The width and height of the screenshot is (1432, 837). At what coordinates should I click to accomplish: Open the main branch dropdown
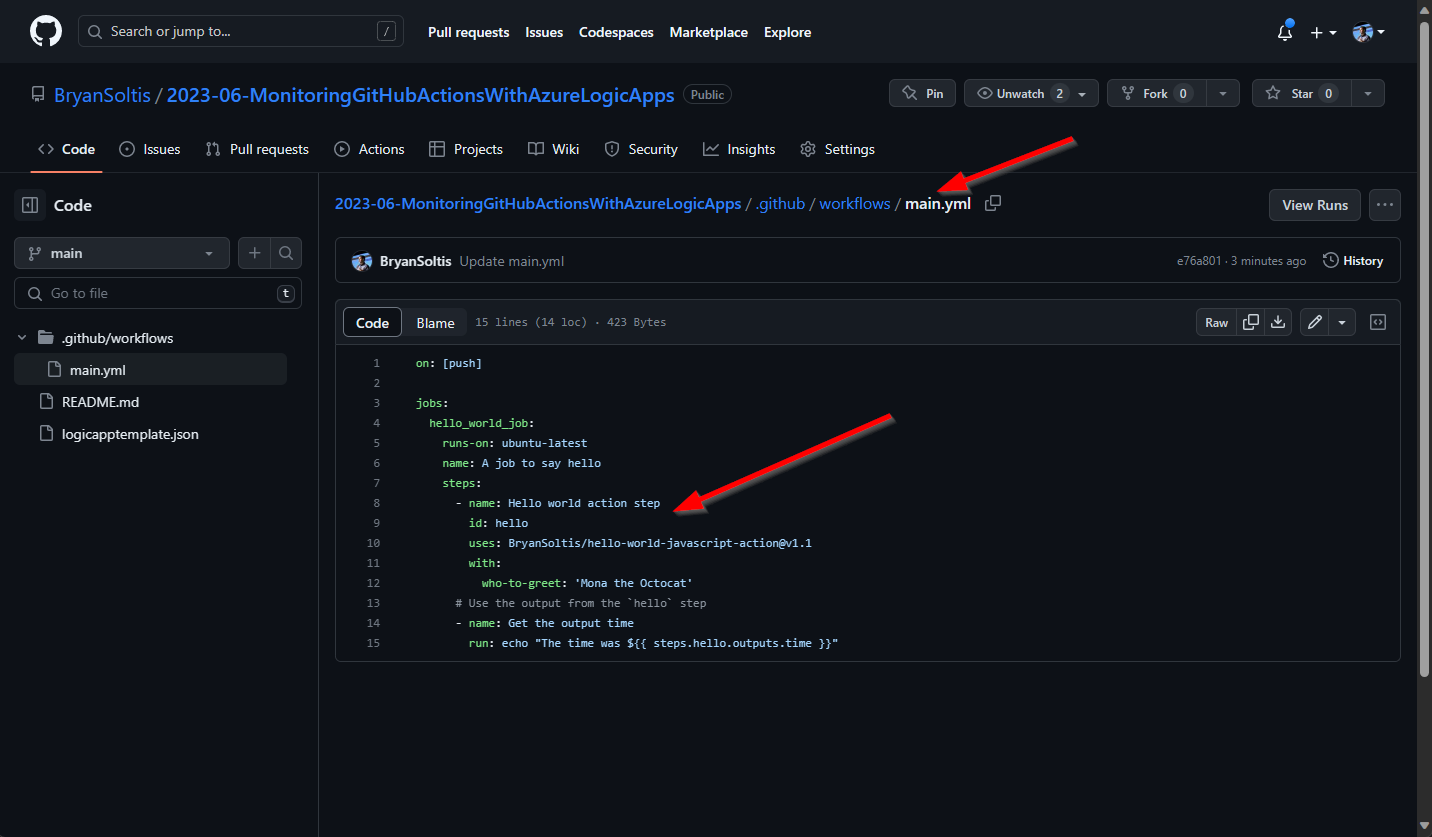(122, 253)
